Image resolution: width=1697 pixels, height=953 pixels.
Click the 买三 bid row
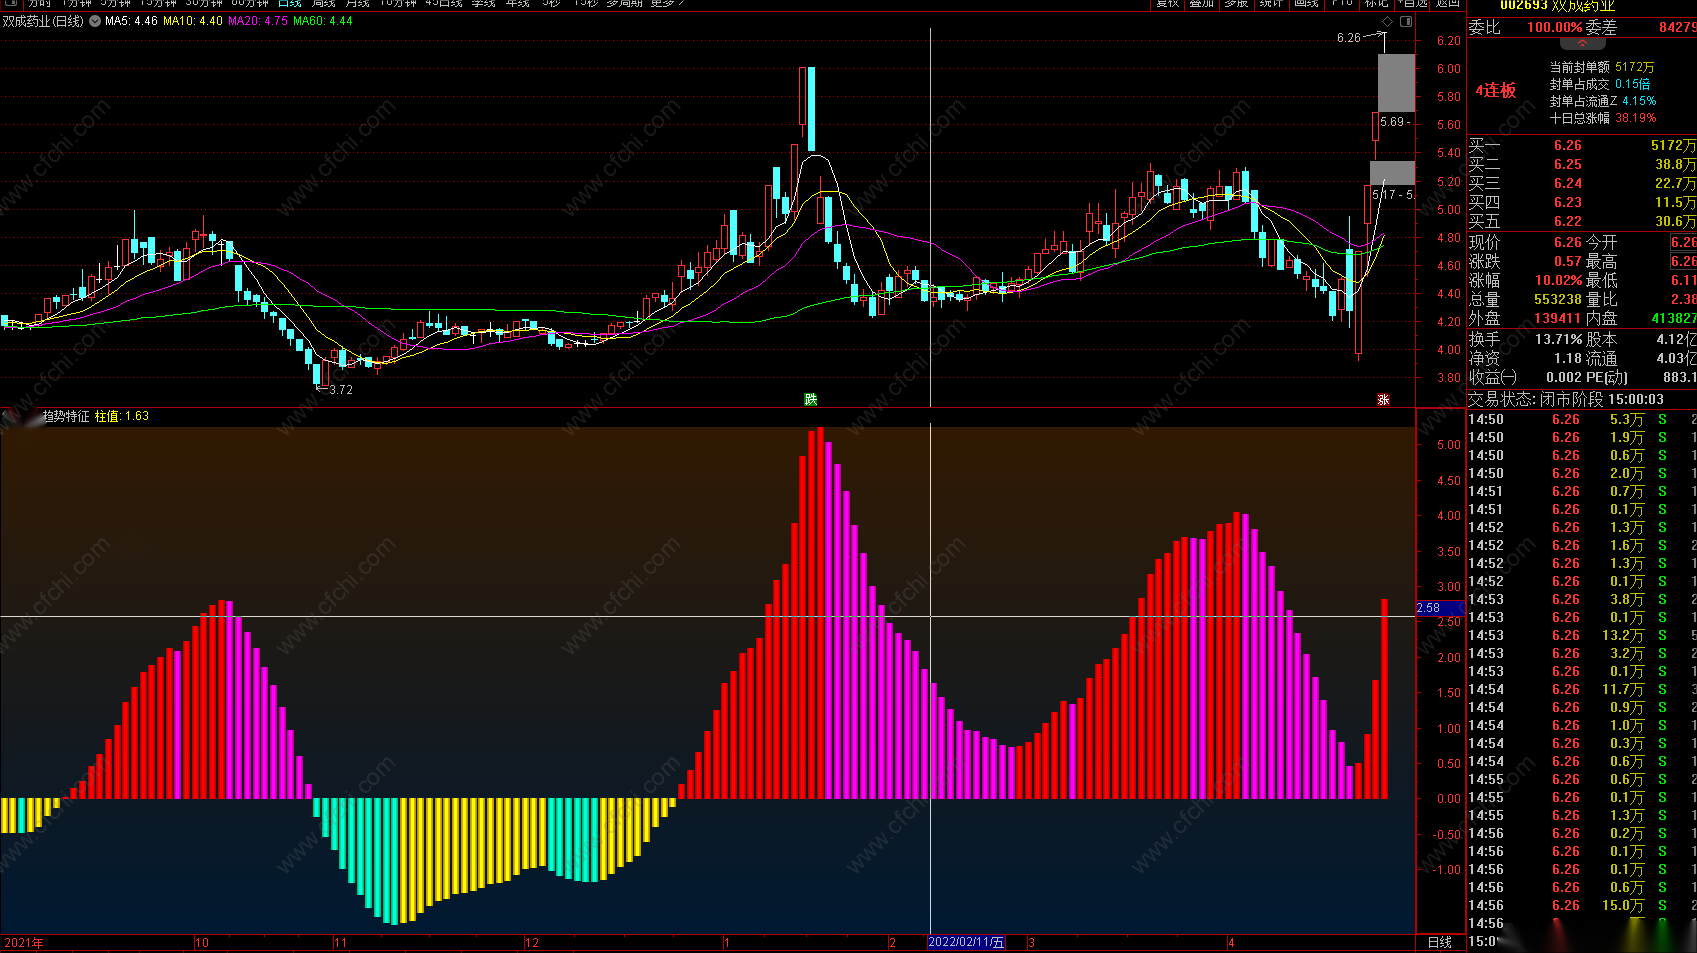coord(1582,183)
